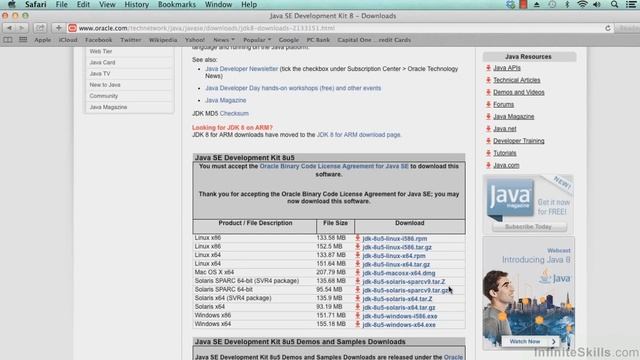The width and height of the screenshot is (640, 360).
Task: Click the Share button in toolbar
Action: pos(40,28)
